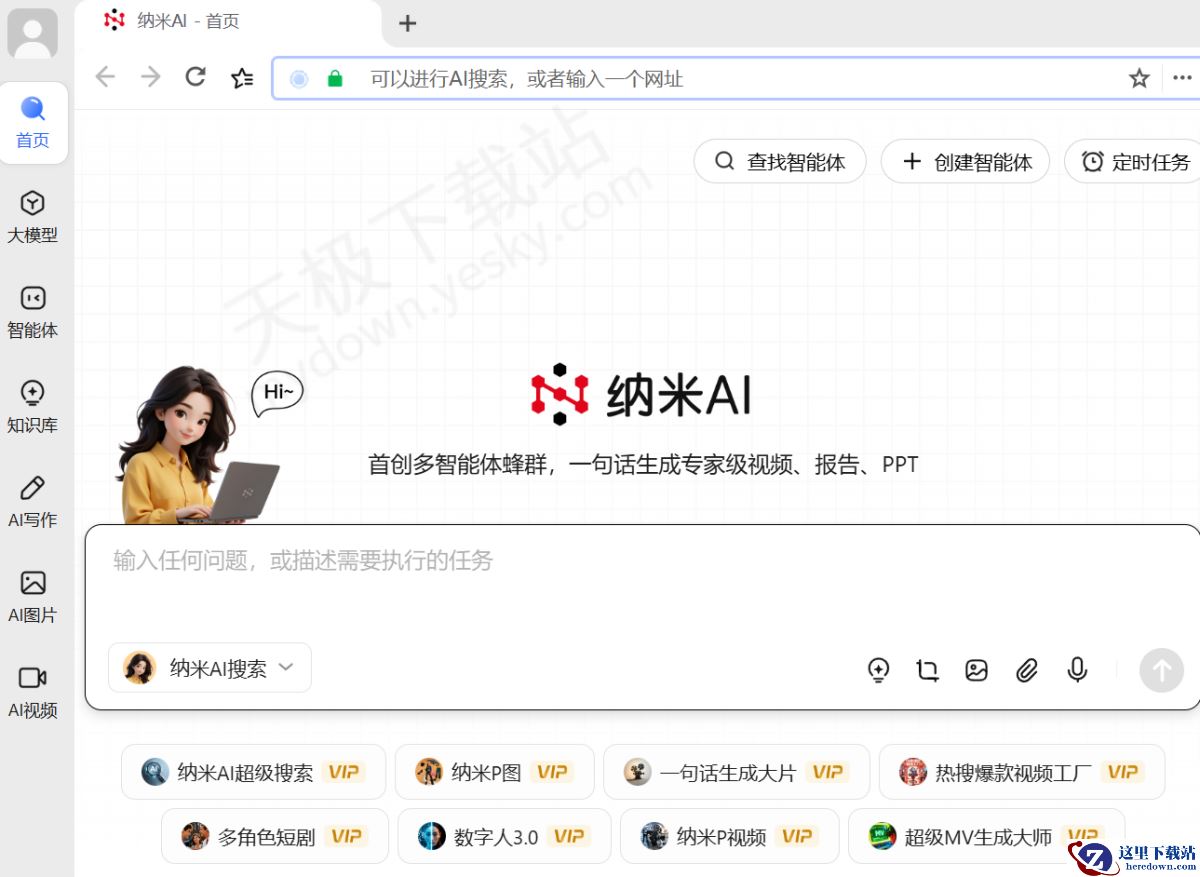Click the user profile avatar icon
This screenshot has width=1200, height=877.
tap(32, 33)
